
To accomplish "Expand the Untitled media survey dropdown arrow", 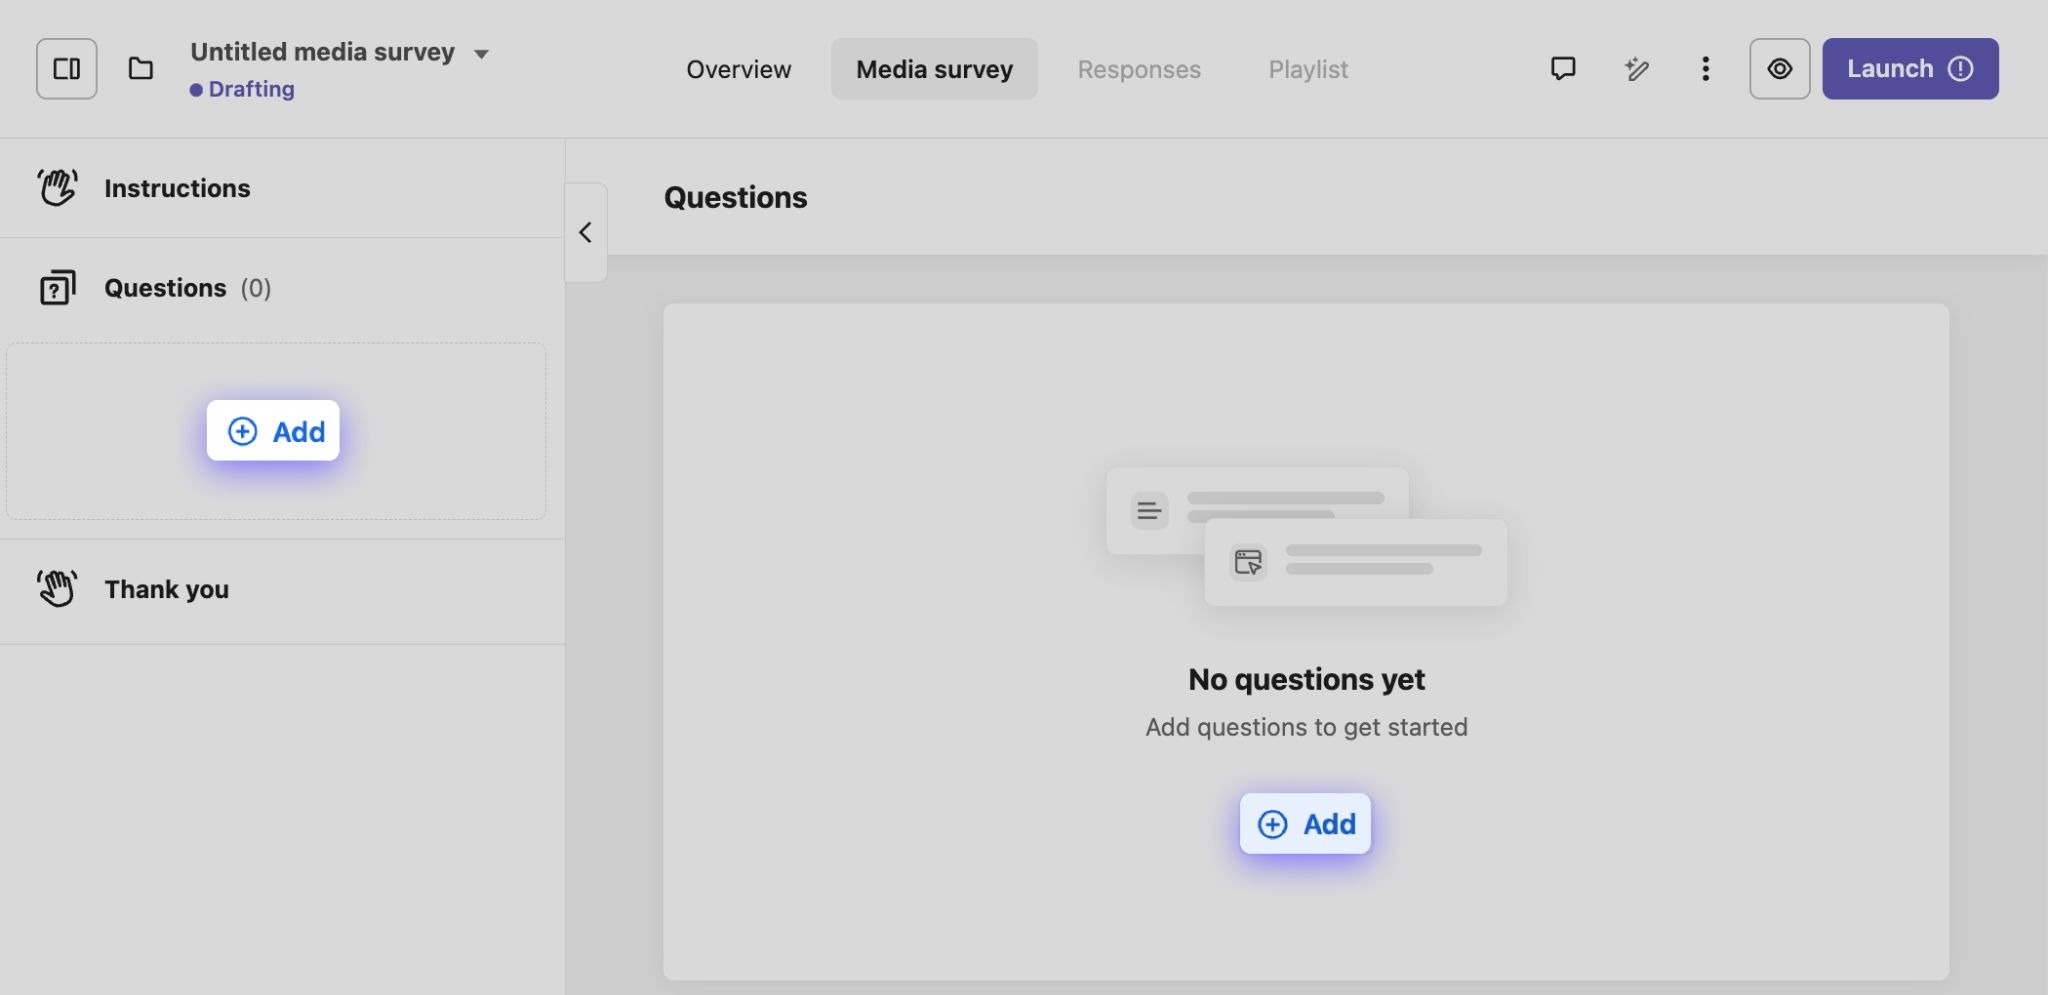I will 481,54.
